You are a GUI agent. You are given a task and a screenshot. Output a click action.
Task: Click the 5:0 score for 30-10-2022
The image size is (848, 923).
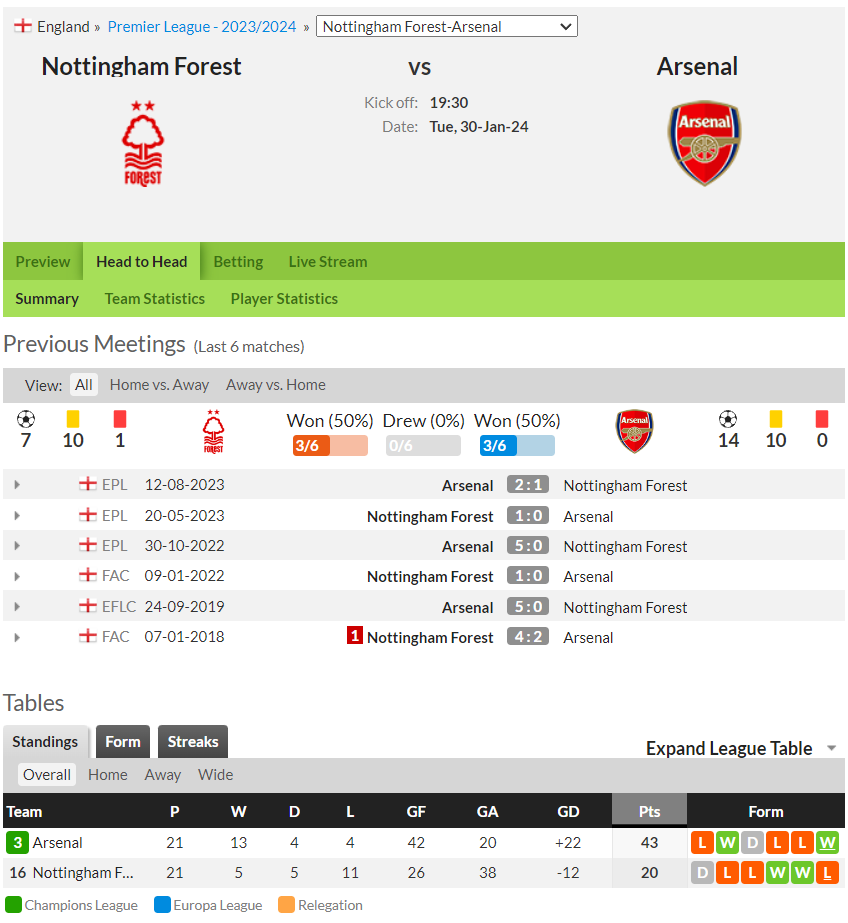tap(528, 545)
